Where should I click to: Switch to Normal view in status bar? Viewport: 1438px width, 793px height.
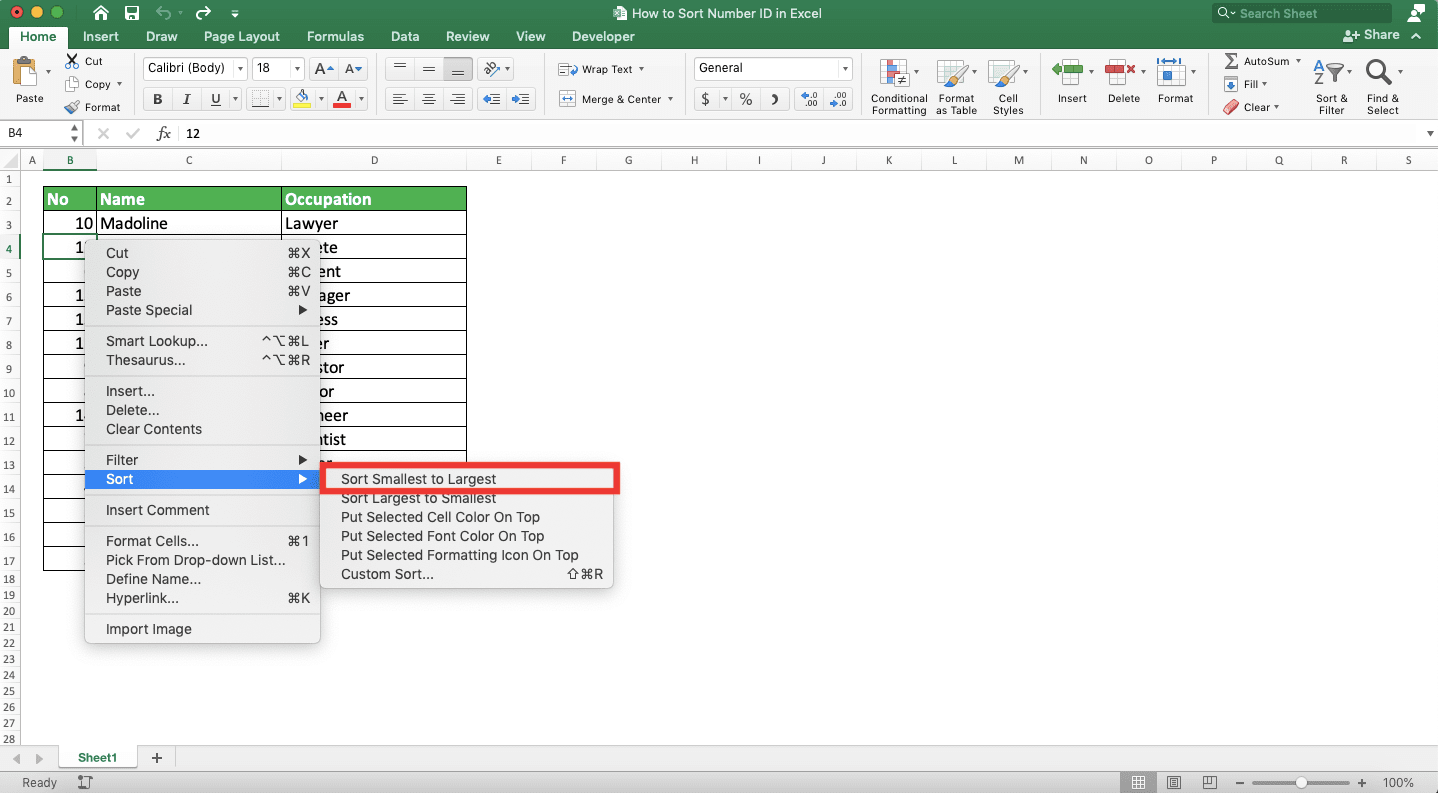click(1138, 783)
